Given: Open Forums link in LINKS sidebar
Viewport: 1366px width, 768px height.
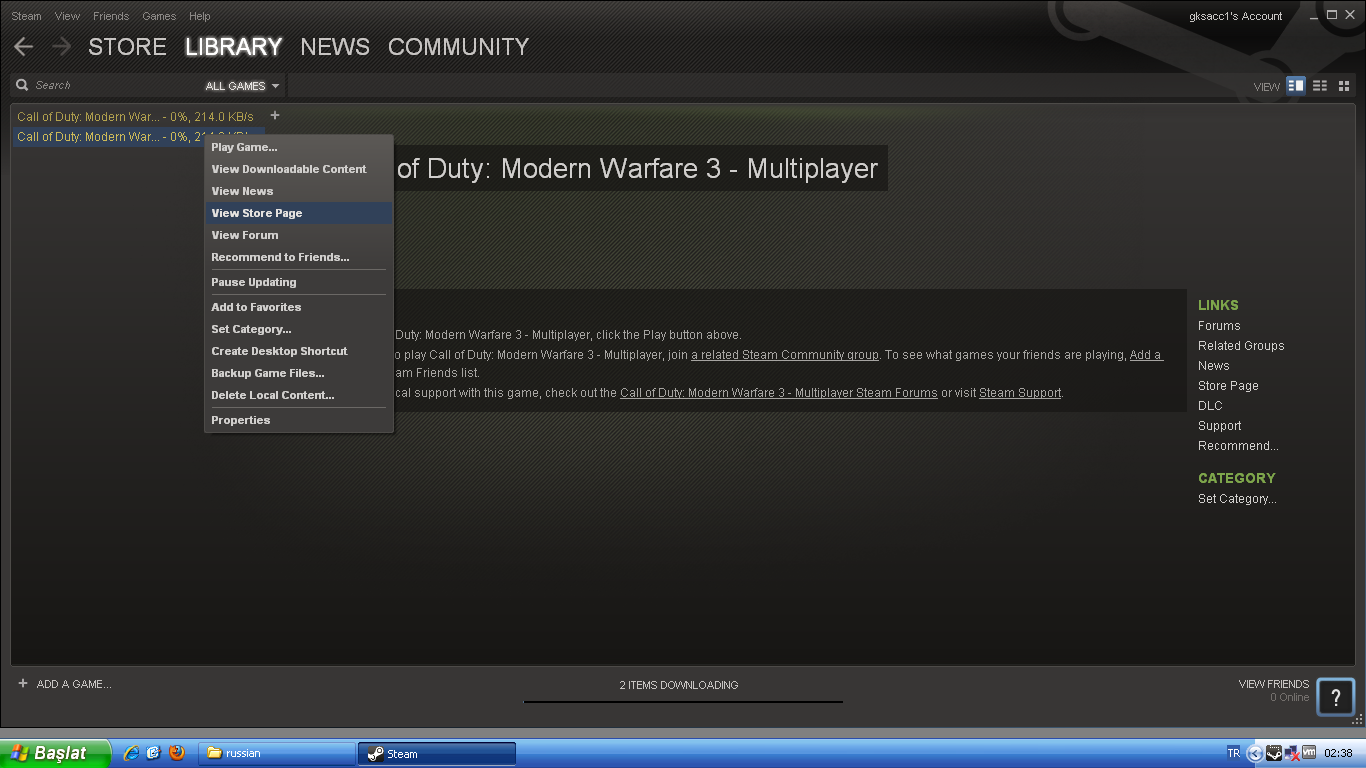Looking at the screenshot, I should coord(1219,326).
